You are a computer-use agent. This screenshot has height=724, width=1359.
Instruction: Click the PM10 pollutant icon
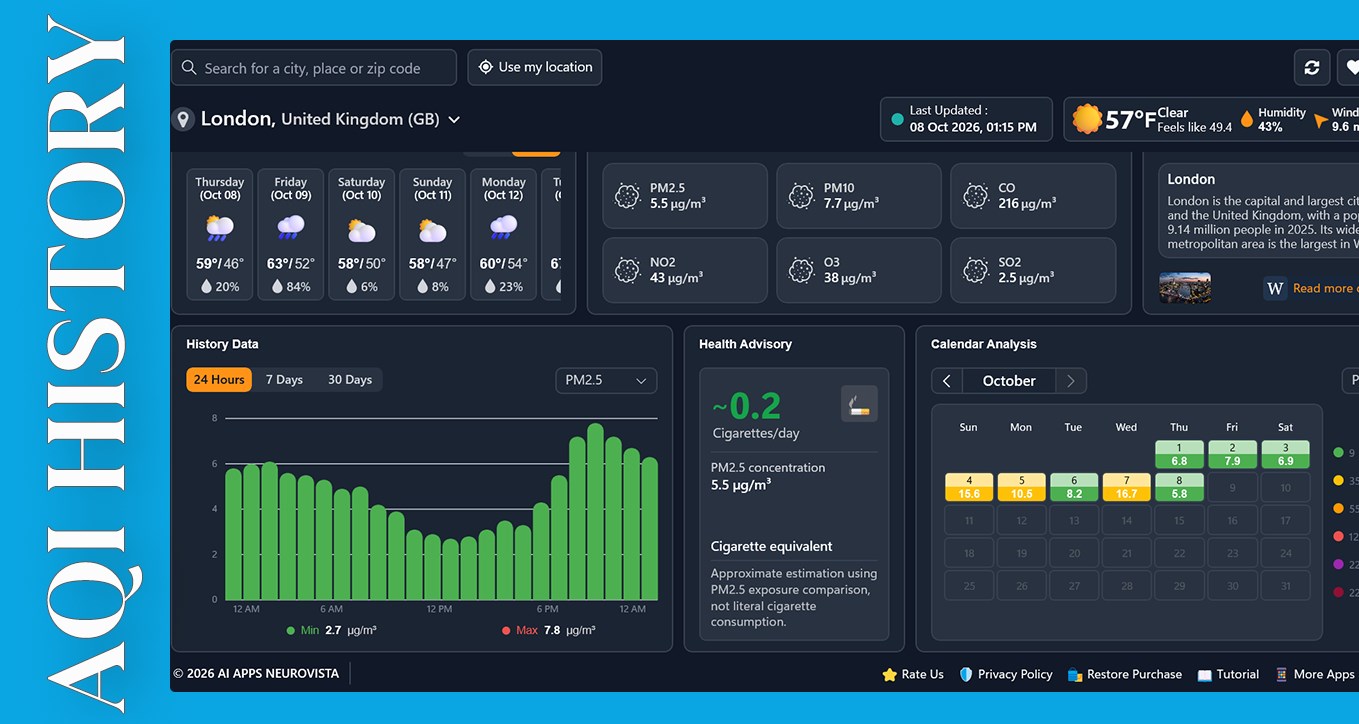coord(802,196)
